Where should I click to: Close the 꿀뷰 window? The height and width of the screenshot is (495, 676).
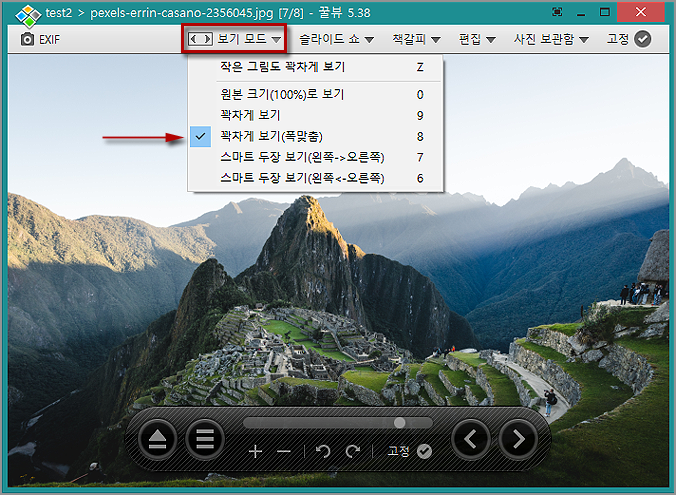click(x=641, y=12)
